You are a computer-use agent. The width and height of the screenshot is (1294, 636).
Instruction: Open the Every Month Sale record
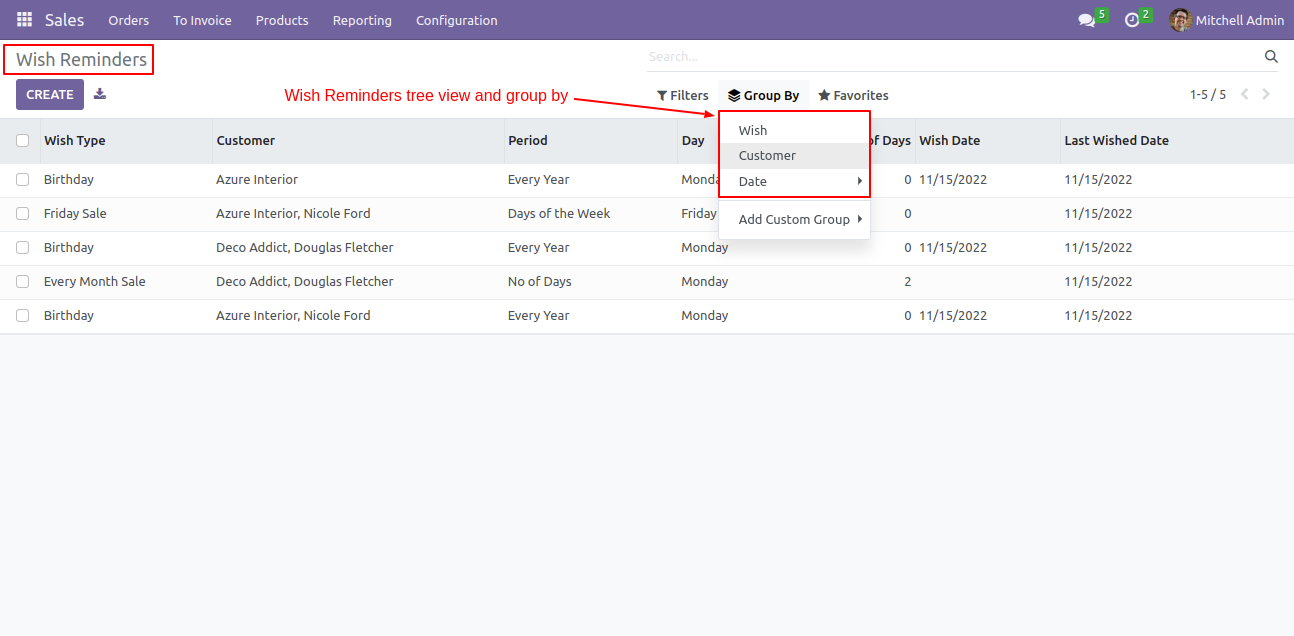(x=95, y=282)
